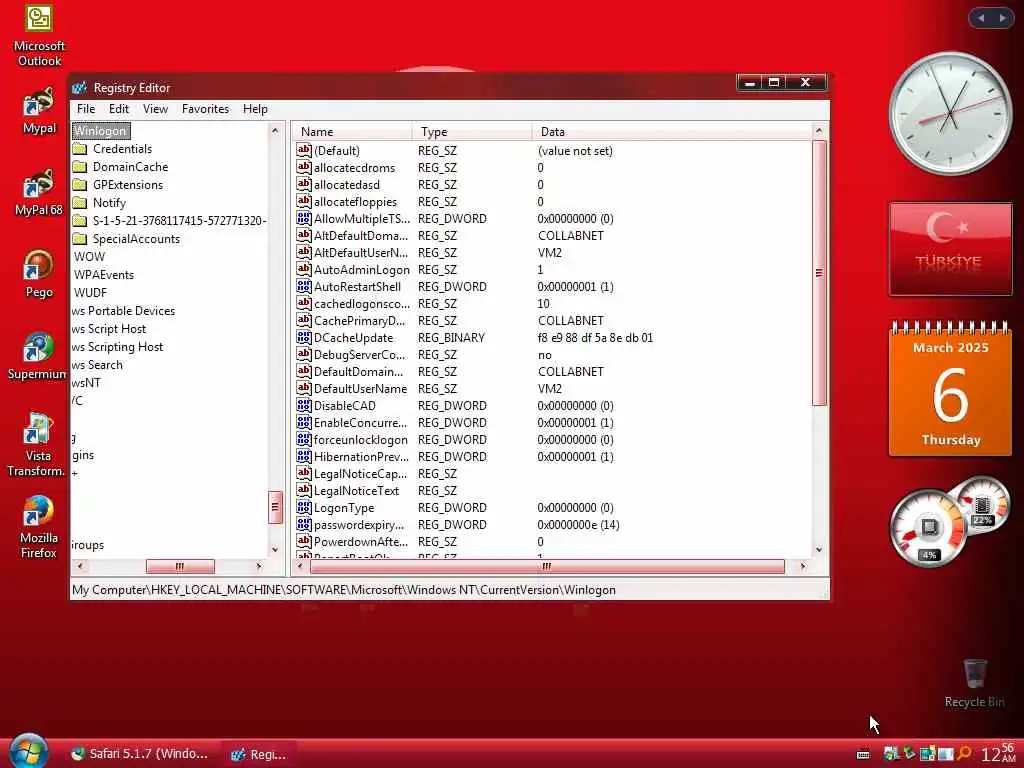This screenshot has width=1024, height=768.
Task: Select the allocatecdroms value
Action: click(x=355, y=168)
